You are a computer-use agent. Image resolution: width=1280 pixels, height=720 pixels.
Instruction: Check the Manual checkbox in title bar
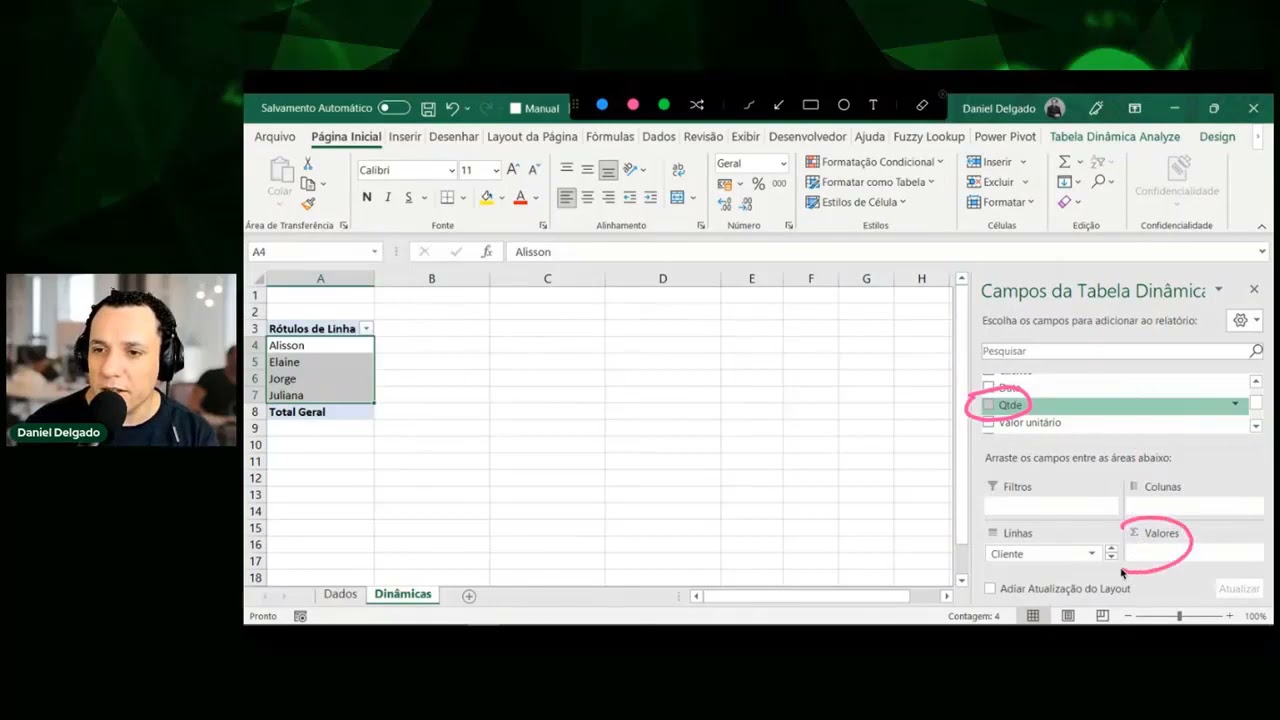(516, 108)
